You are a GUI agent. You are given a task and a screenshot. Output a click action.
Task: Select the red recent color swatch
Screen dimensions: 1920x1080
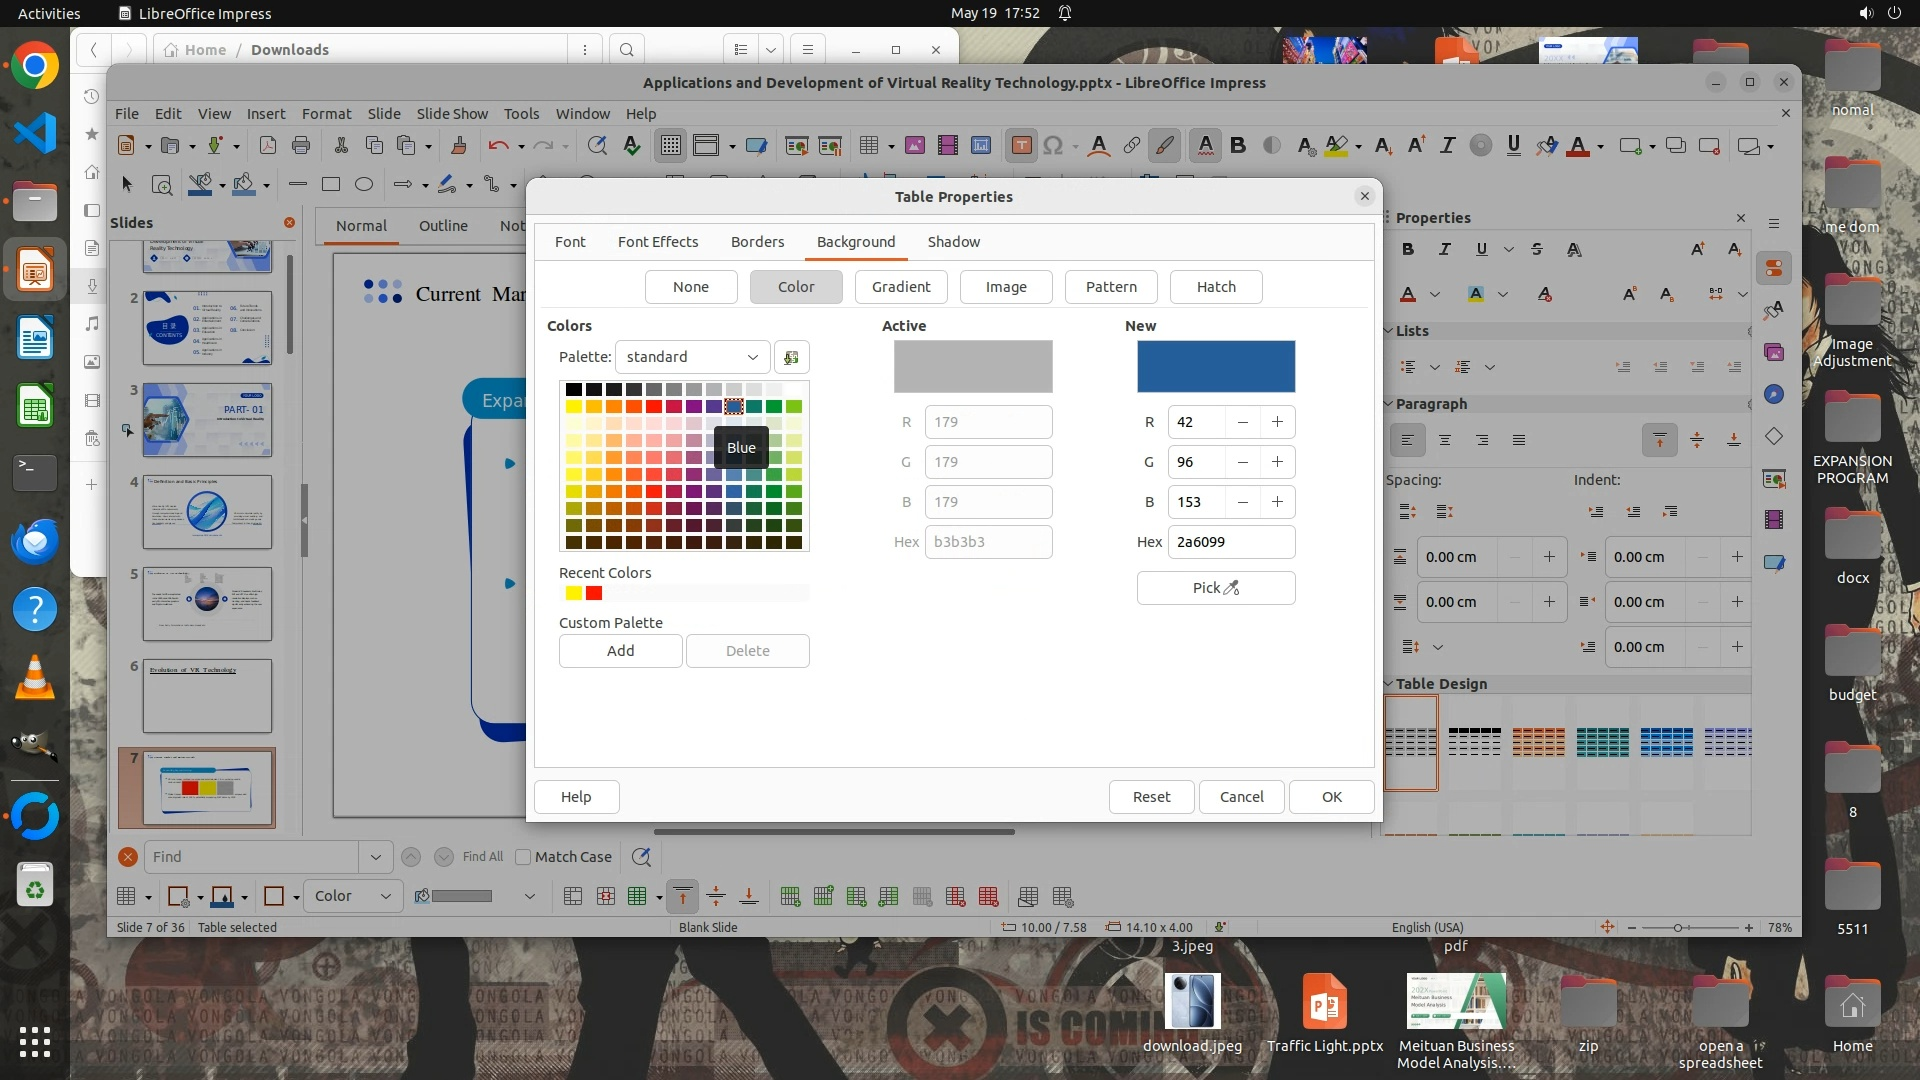594,594
